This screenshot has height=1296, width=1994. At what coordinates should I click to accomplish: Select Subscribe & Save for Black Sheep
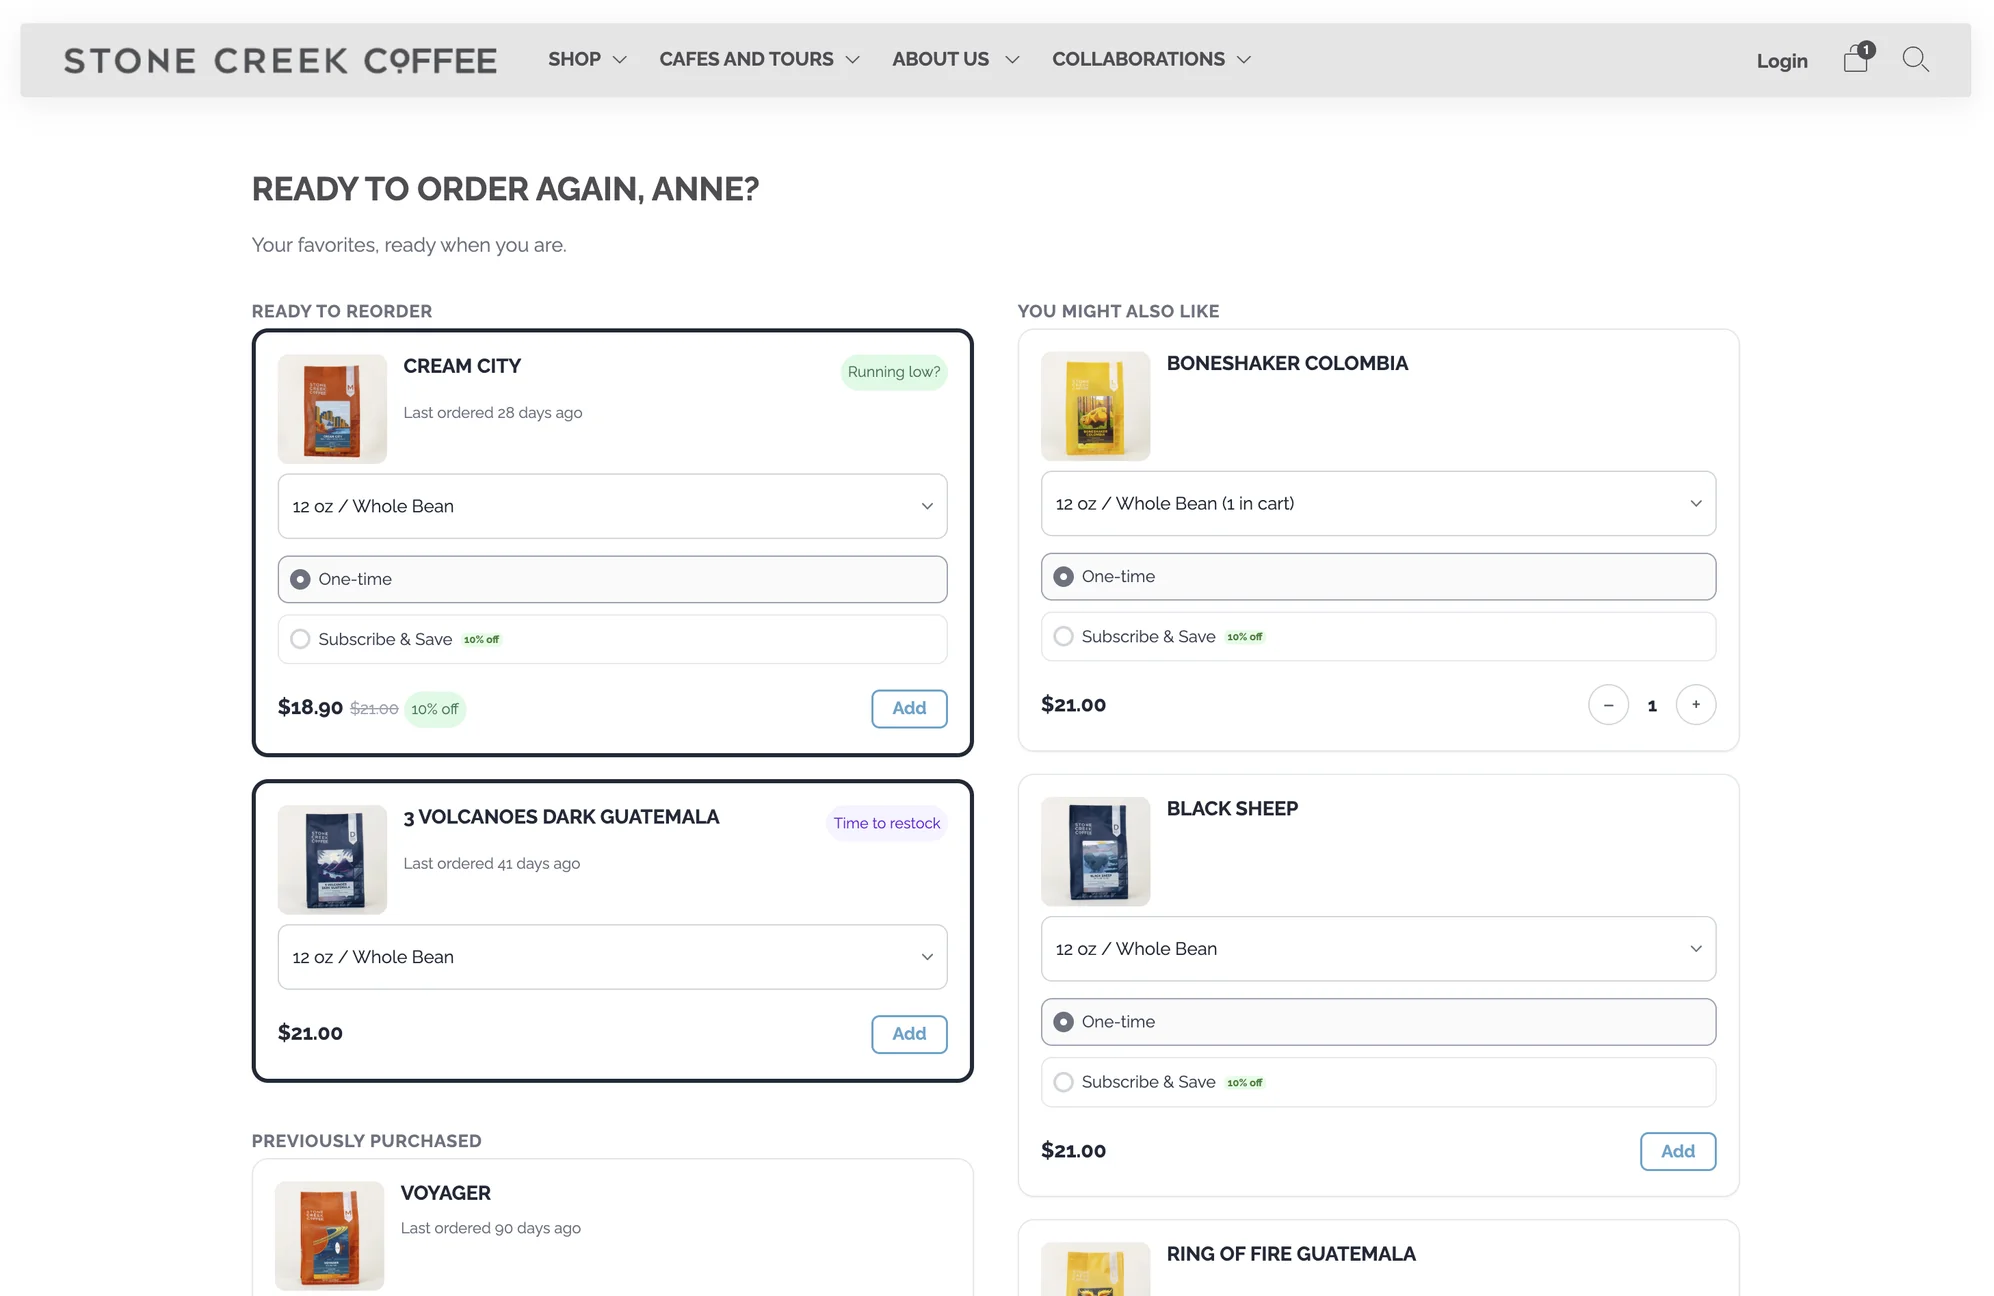pyautogui.click(x=1378, y=1082)
